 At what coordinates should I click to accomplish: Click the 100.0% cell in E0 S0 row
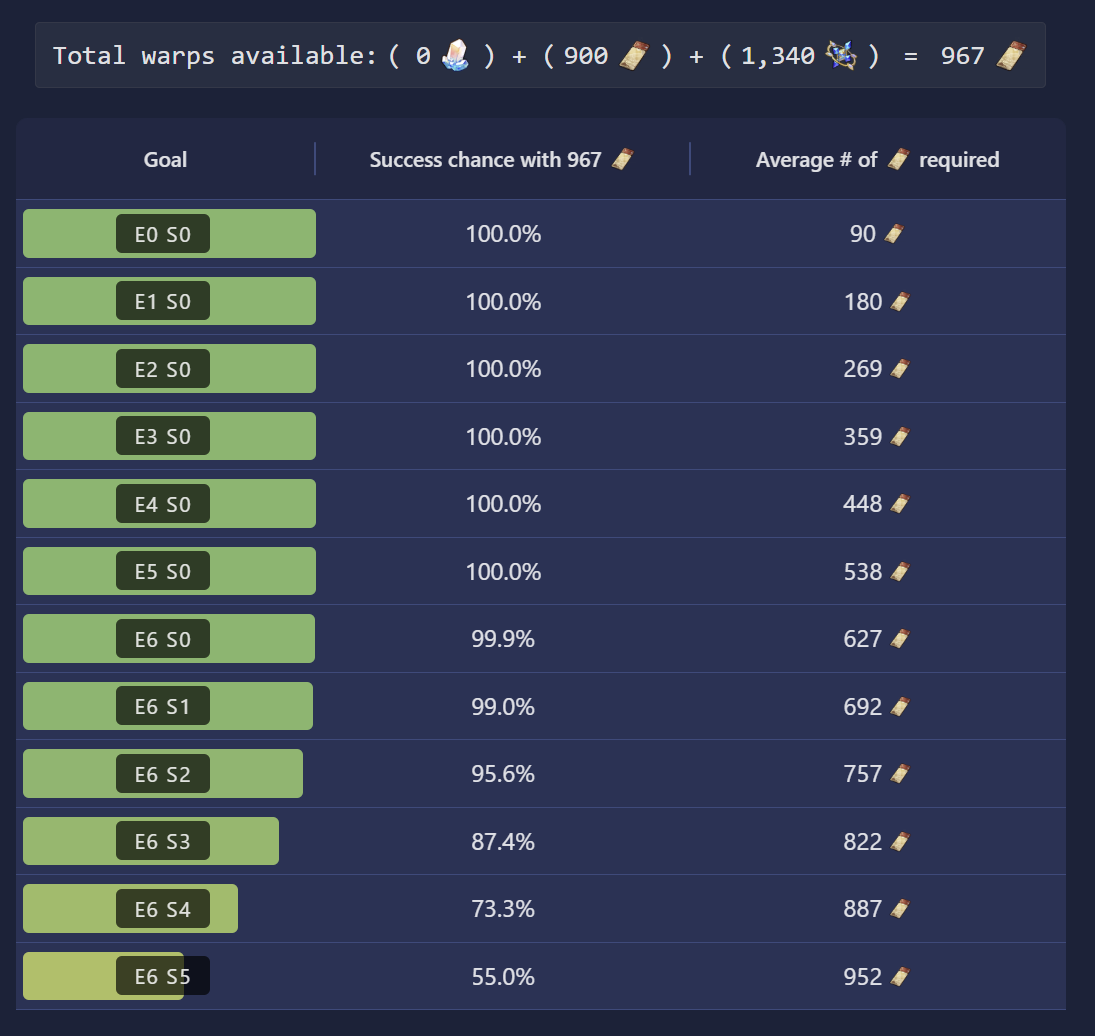click(504, 234)
